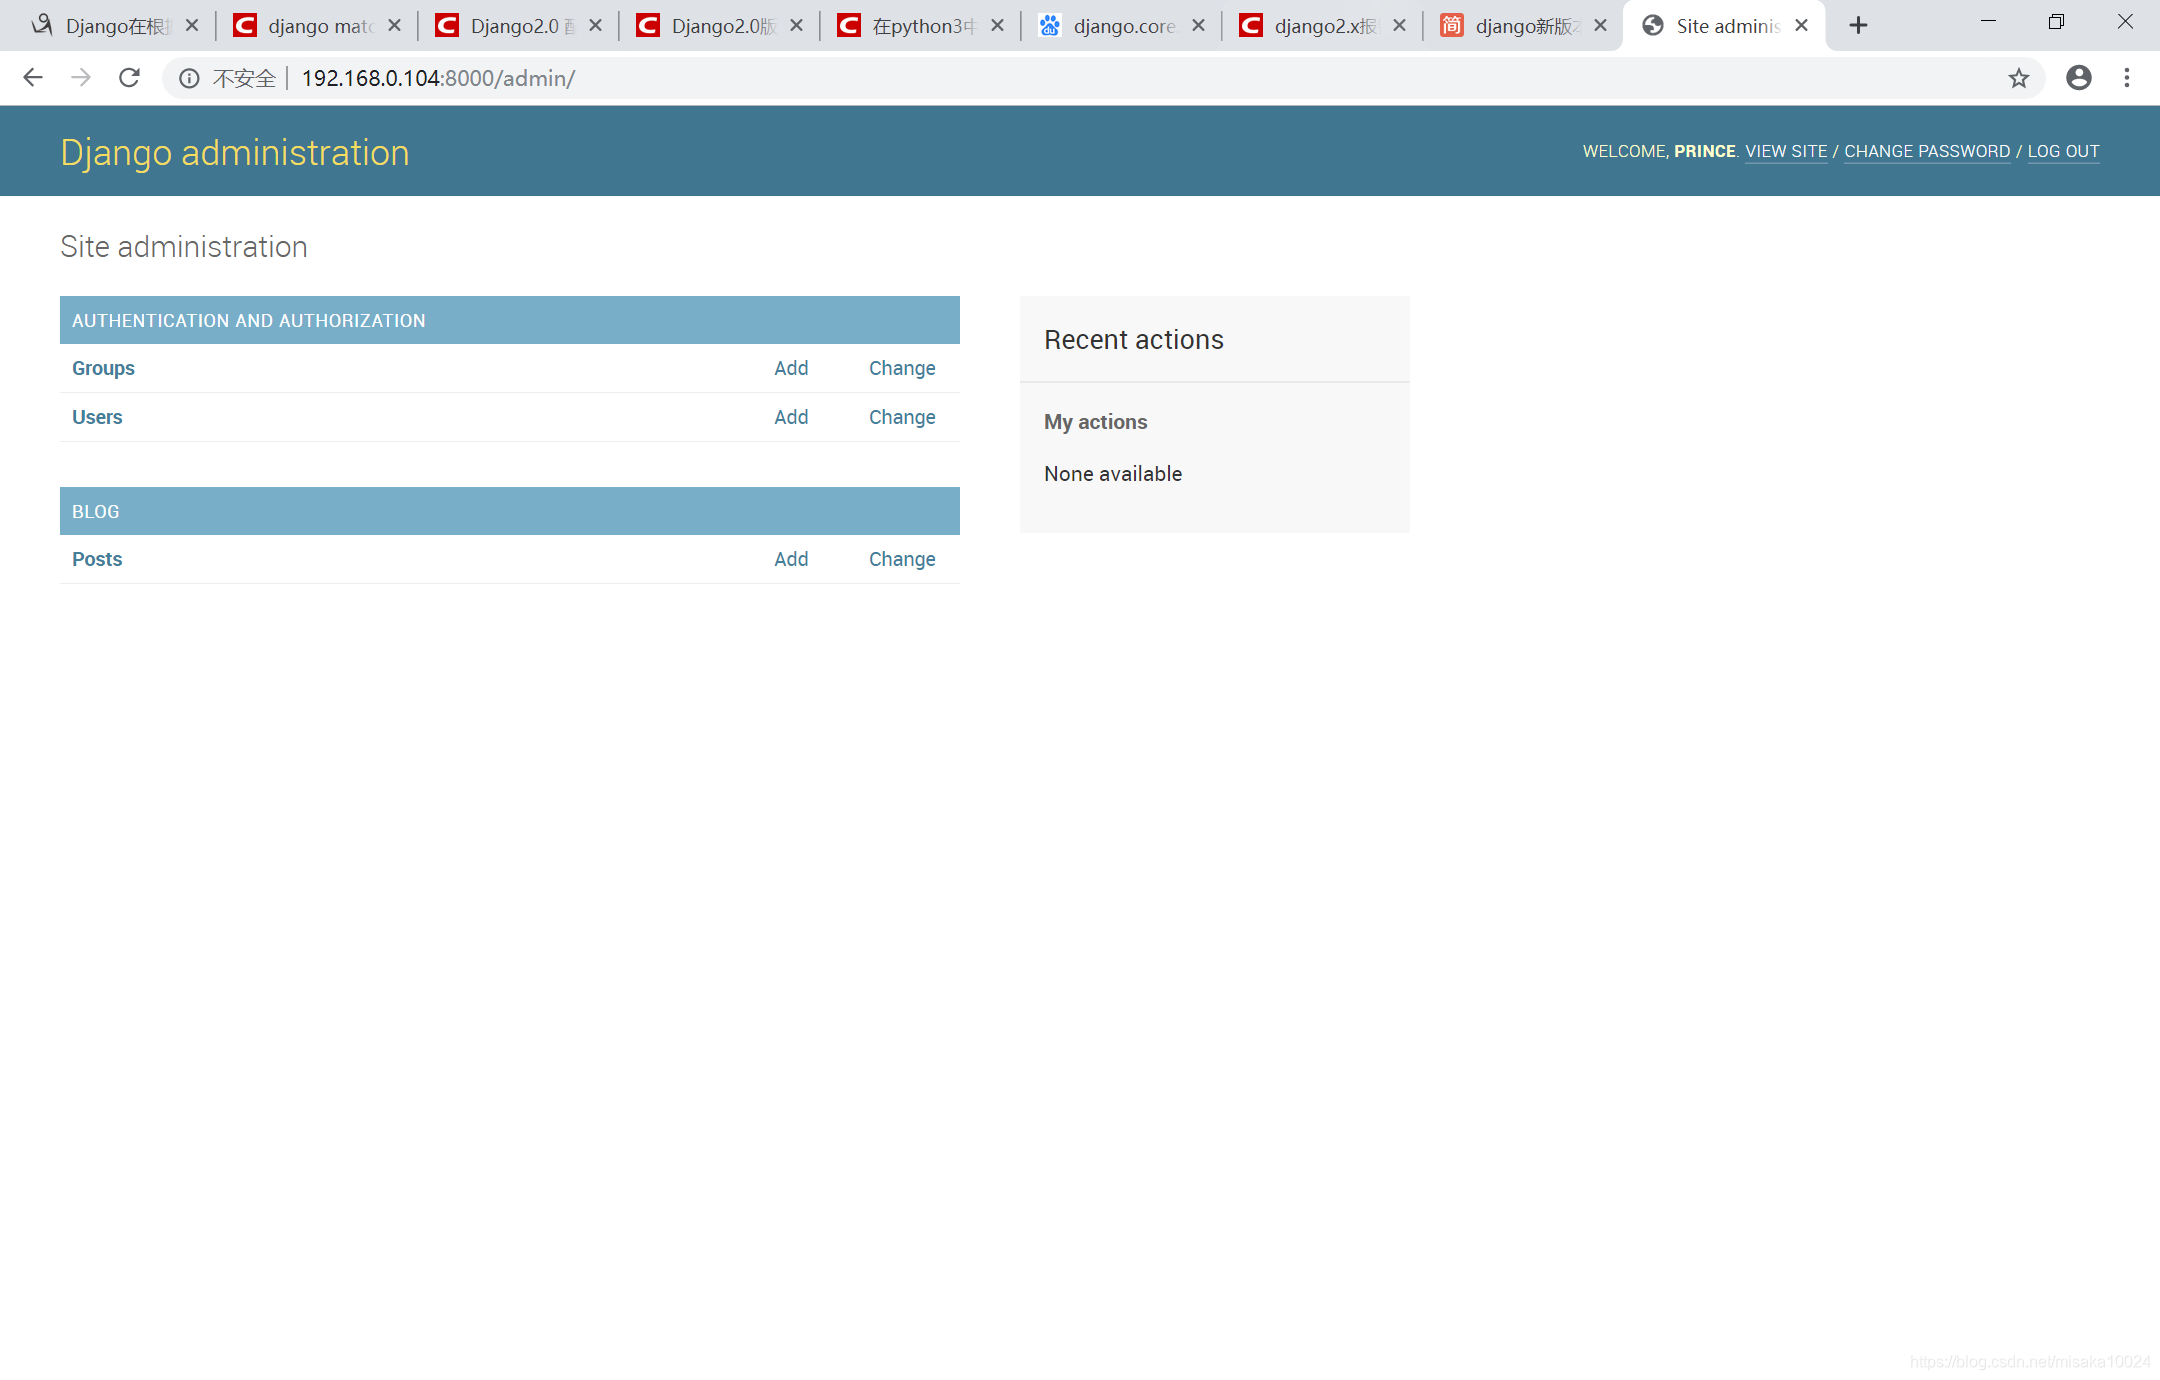Open Chrome three-dot menu
The image size is (2160, 1380).
click(2127, 78)
